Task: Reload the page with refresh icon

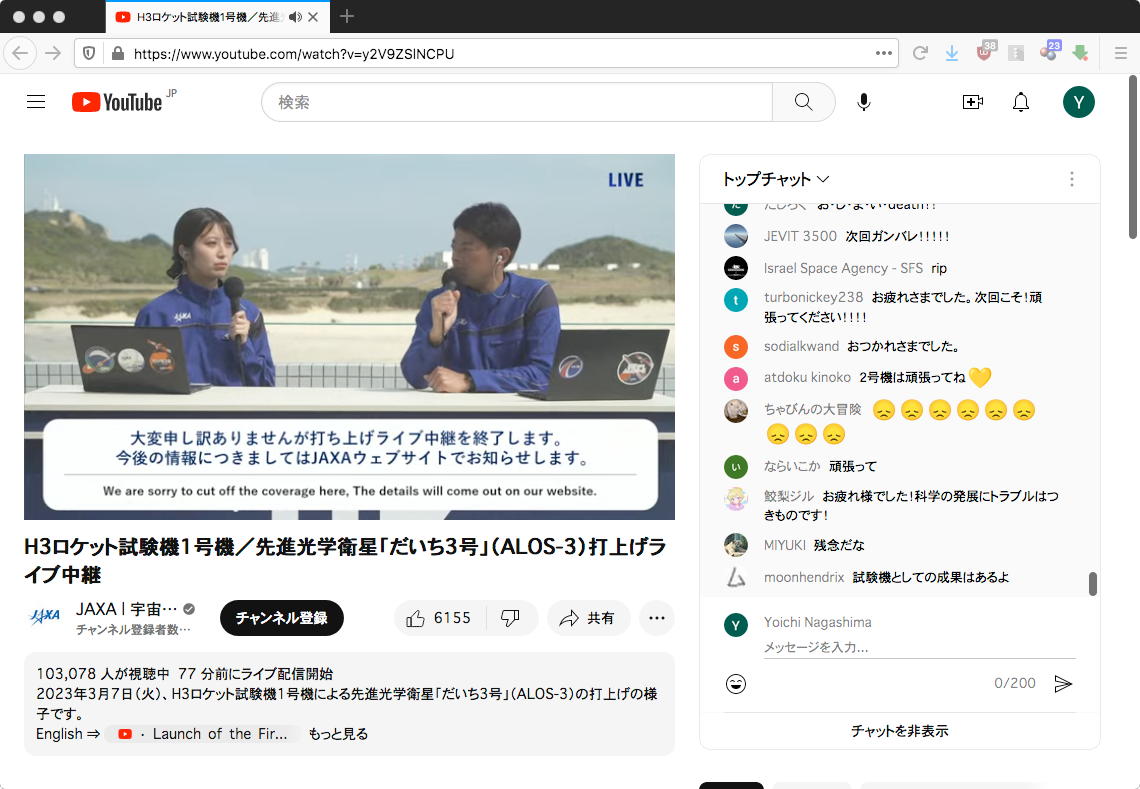Action: 920,53
